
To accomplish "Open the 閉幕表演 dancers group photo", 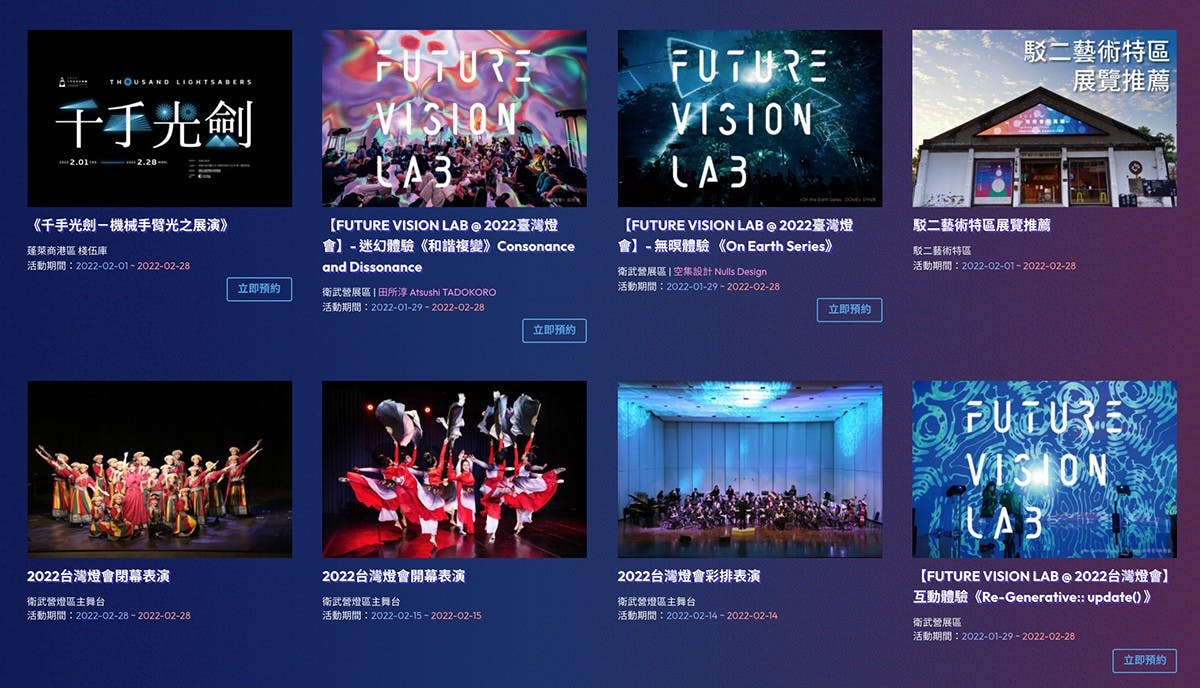I will coord(159,469).
